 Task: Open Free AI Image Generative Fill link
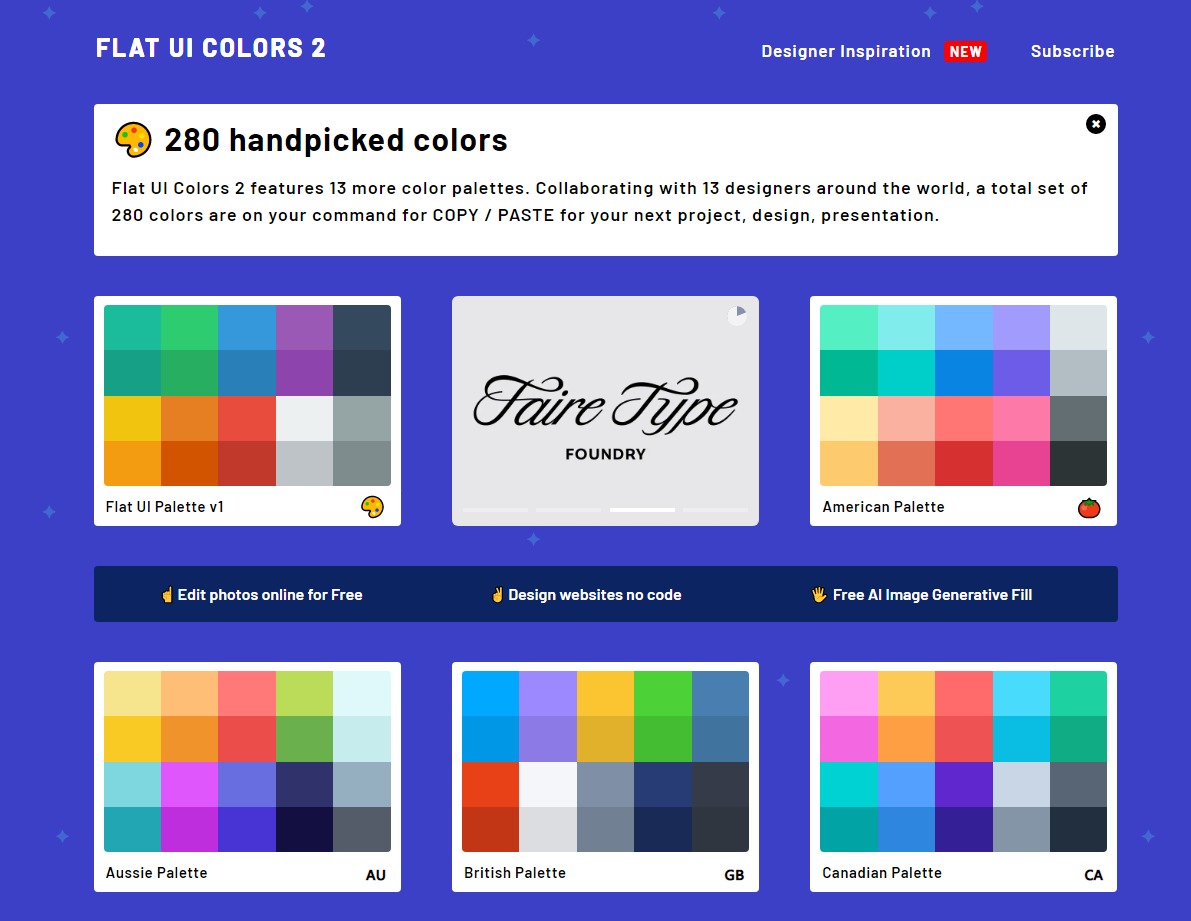point(922,595)
